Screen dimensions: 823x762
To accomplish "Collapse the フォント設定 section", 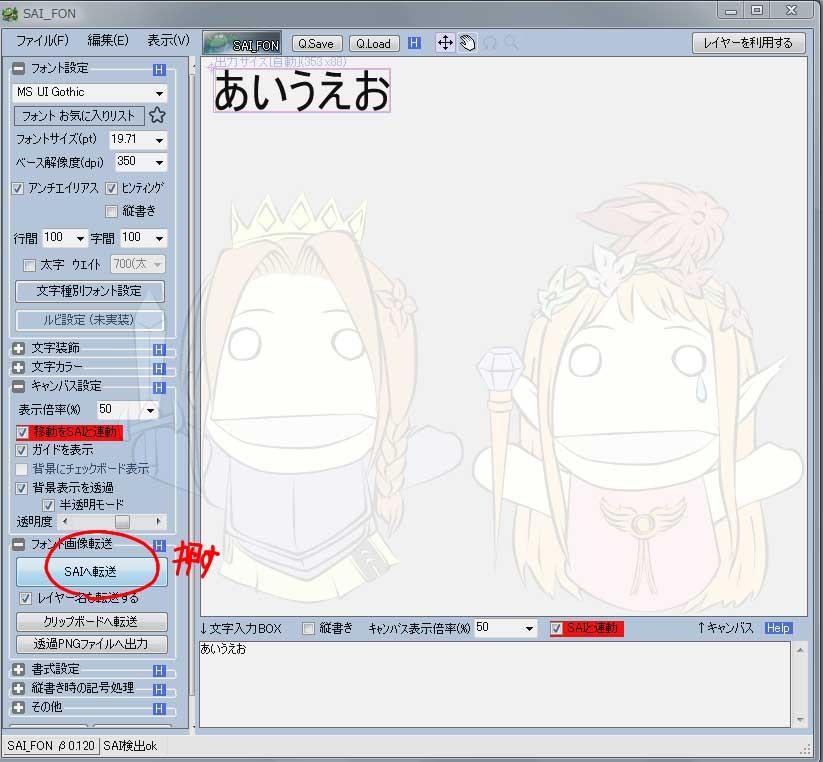I will point(18,68).
